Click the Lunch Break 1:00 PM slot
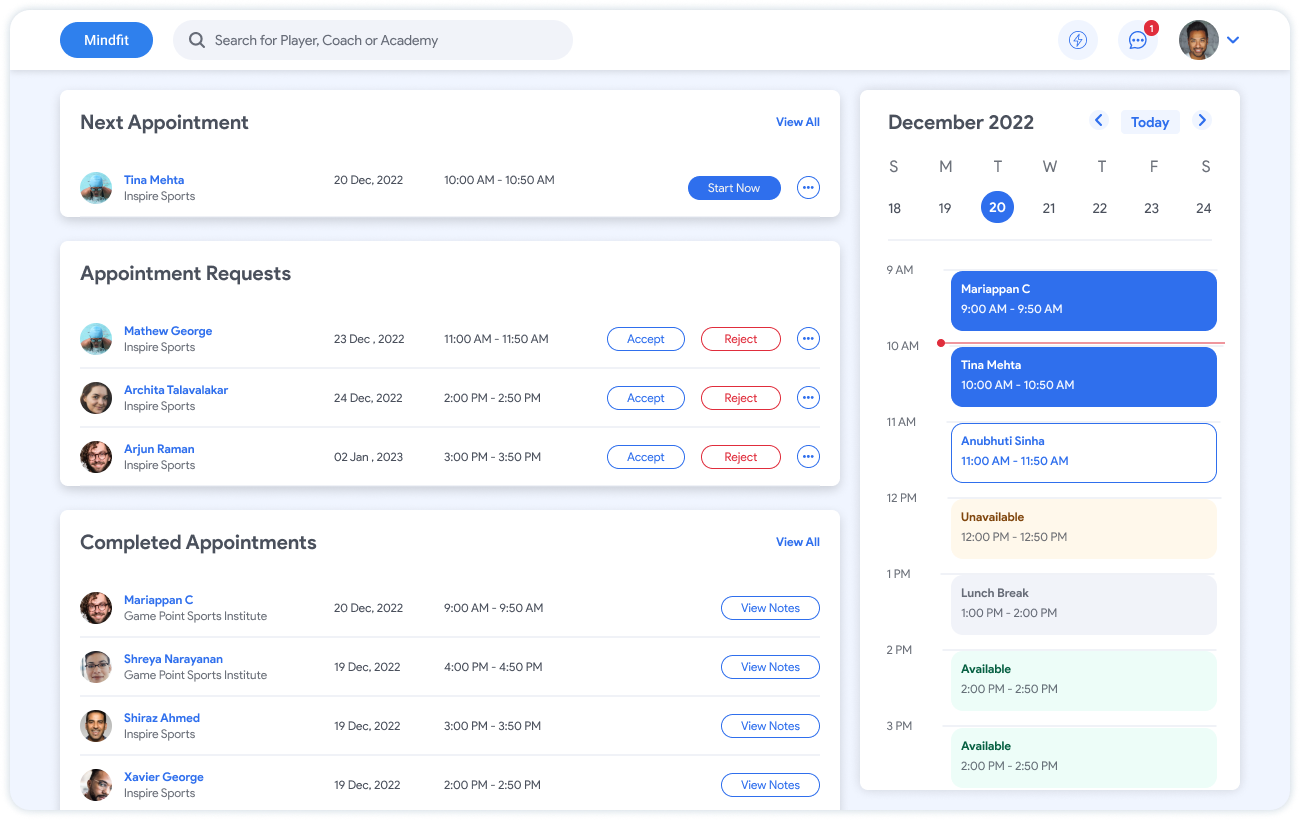 coord(1084,605)
